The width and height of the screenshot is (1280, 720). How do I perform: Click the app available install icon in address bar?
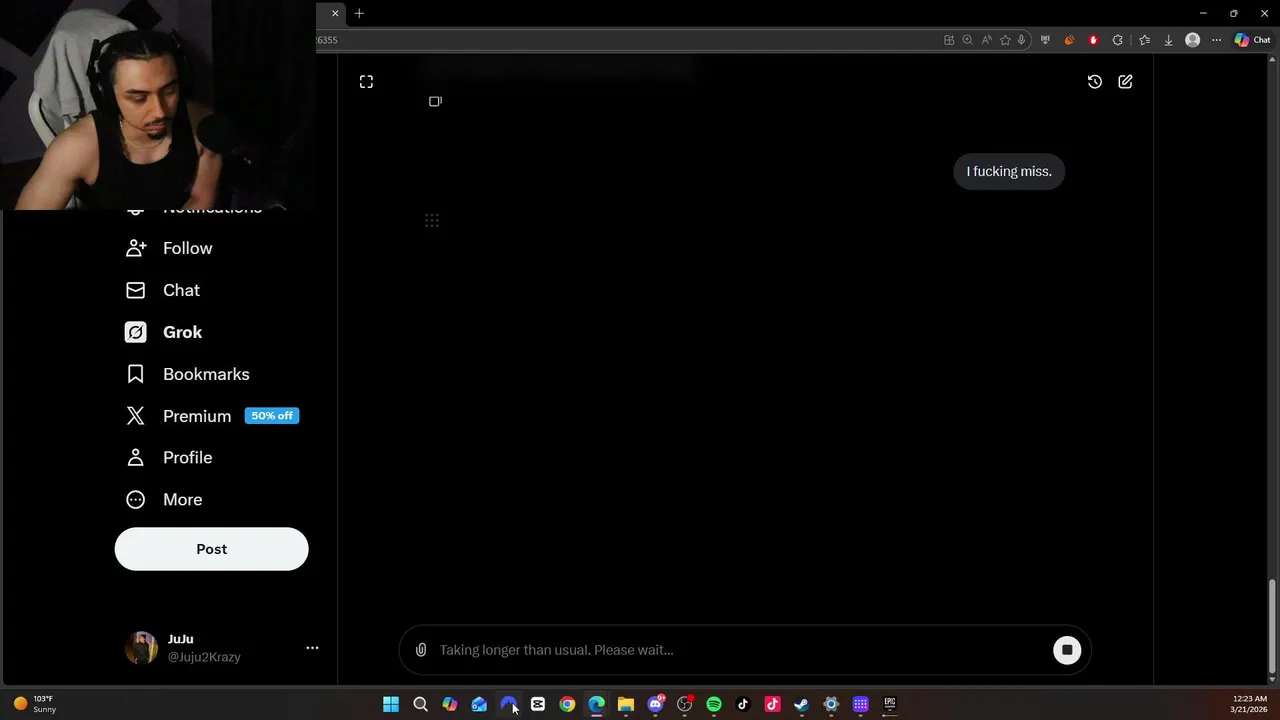point(948,40)
